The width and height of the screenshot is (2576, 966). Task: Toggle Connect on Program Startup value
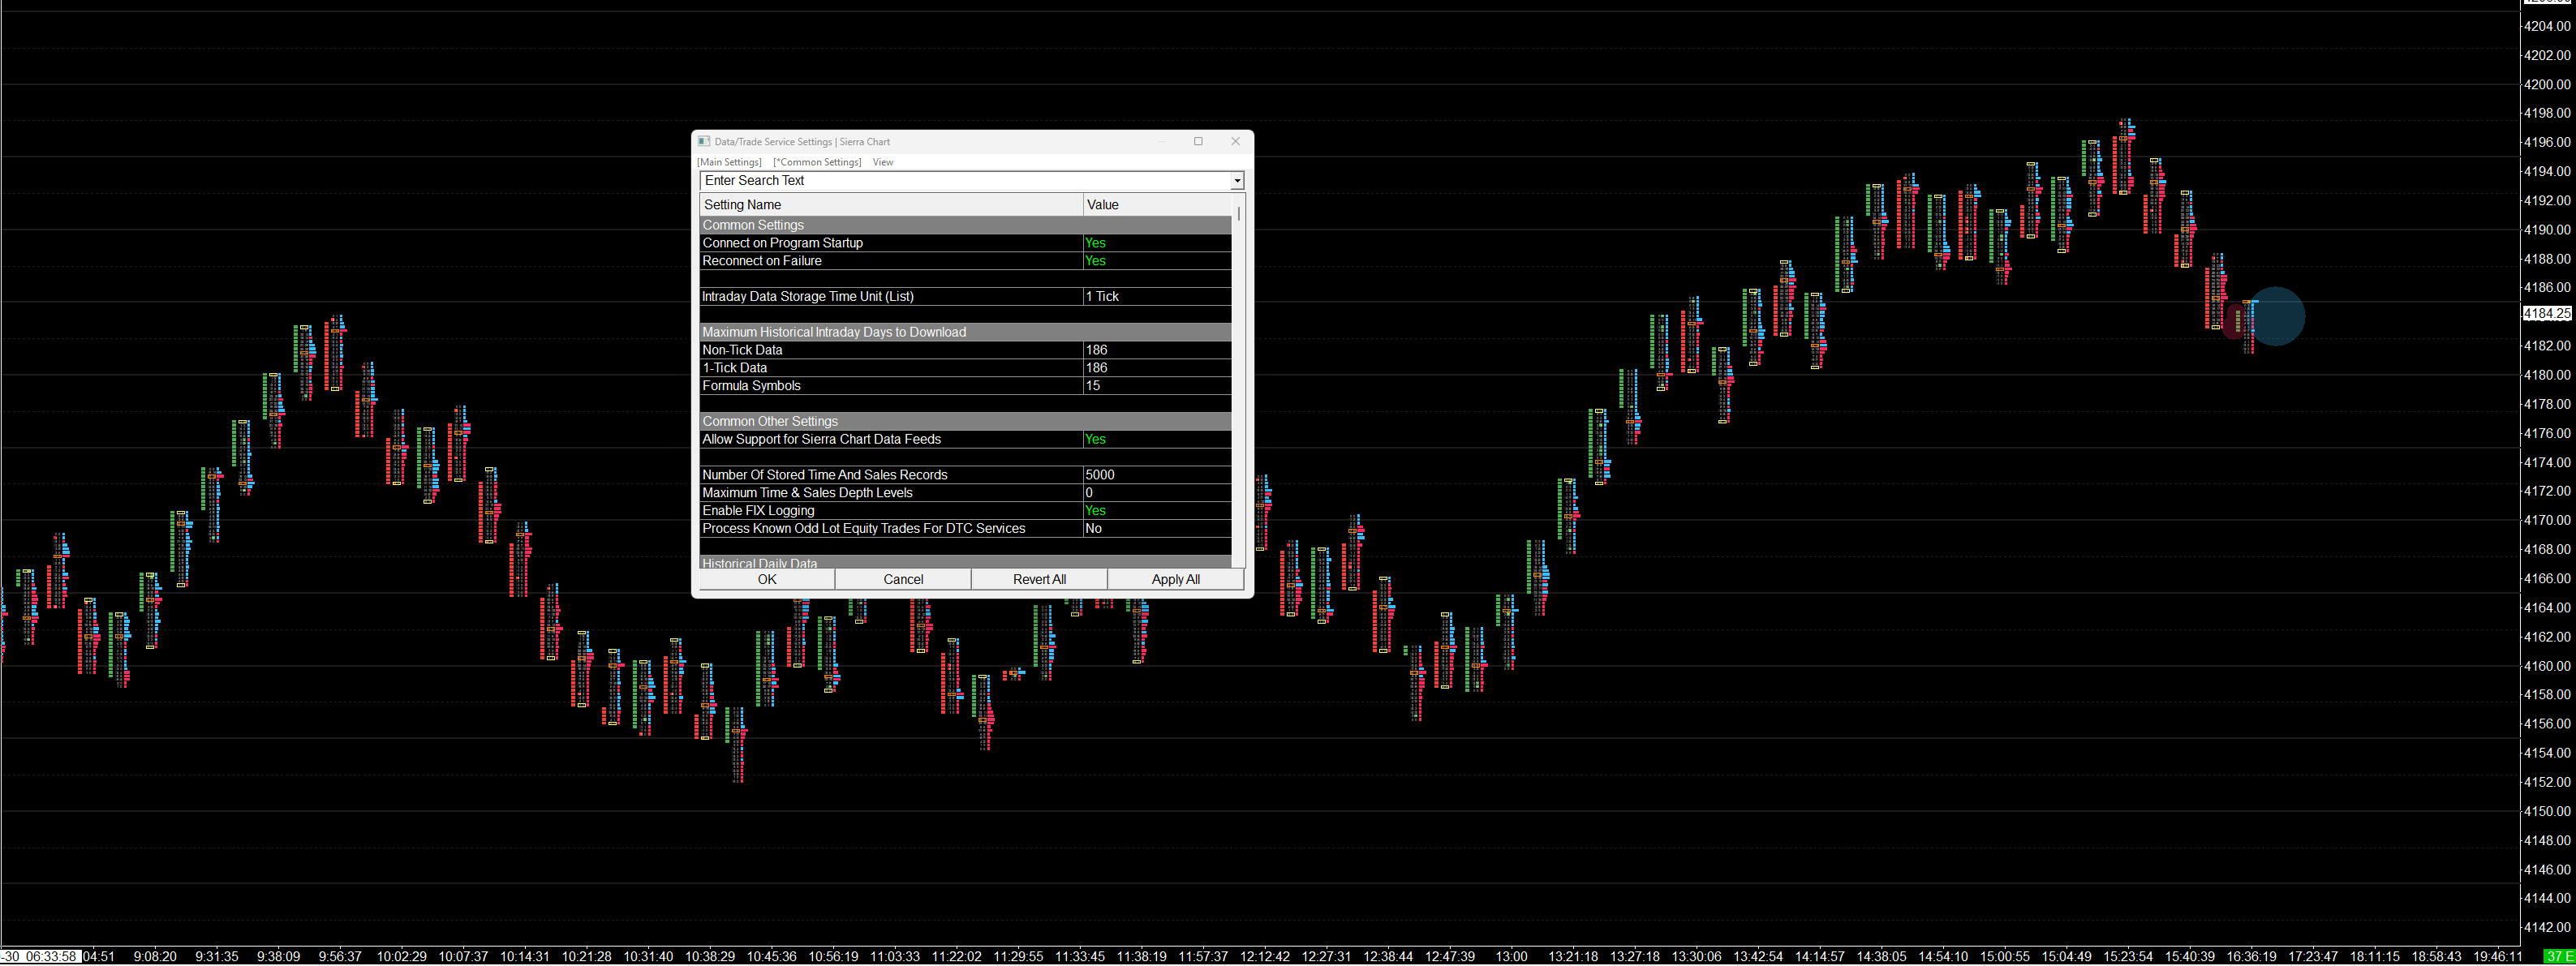(x=1095, y=243)
